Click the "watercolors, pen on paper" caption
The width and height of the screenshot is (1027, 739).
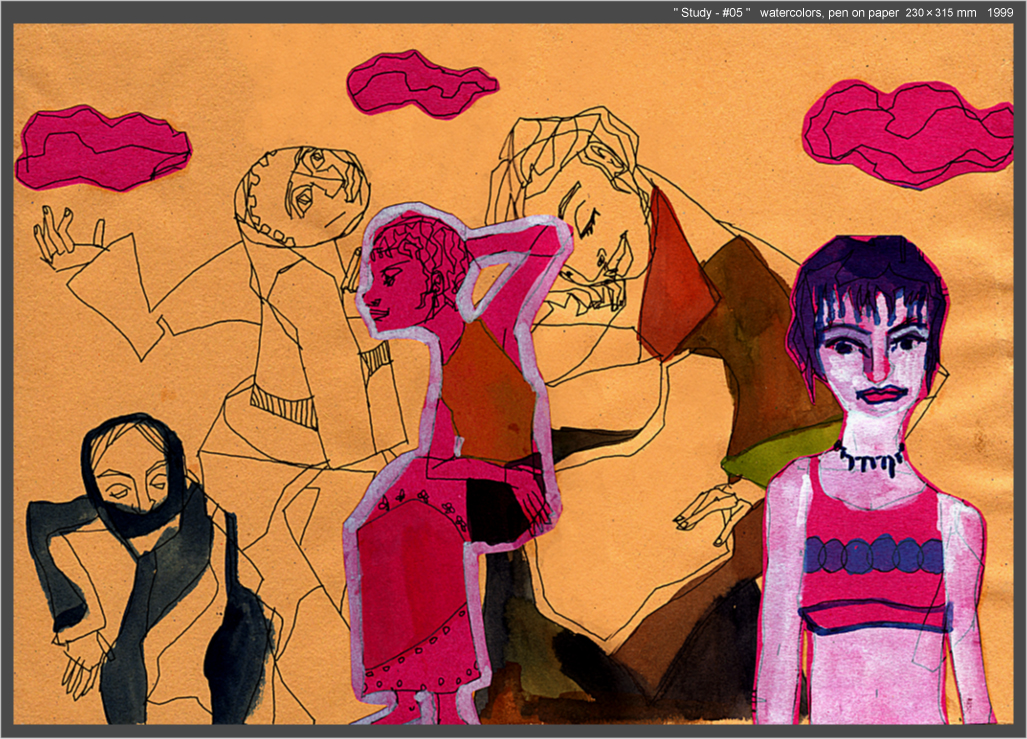829,12
